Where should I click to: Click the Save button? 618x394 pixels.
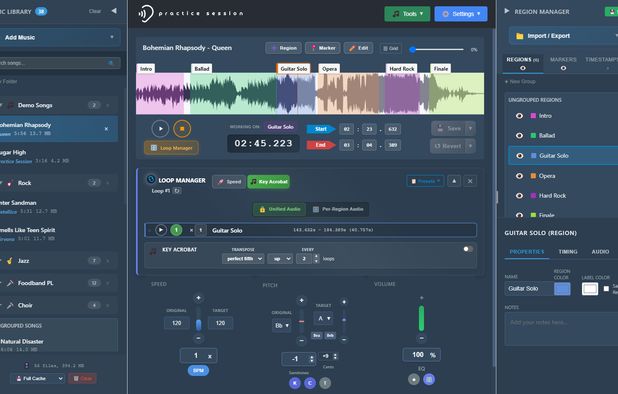[449, 128]
